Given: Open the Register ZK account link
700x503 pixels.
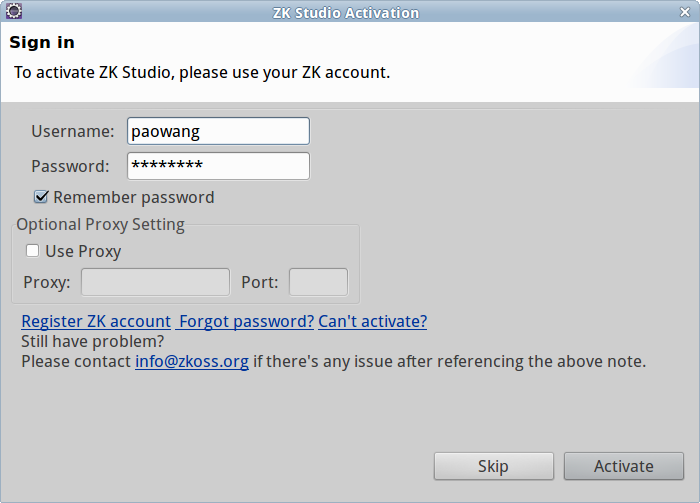Looking at the screenshot, I should [96, 321].
